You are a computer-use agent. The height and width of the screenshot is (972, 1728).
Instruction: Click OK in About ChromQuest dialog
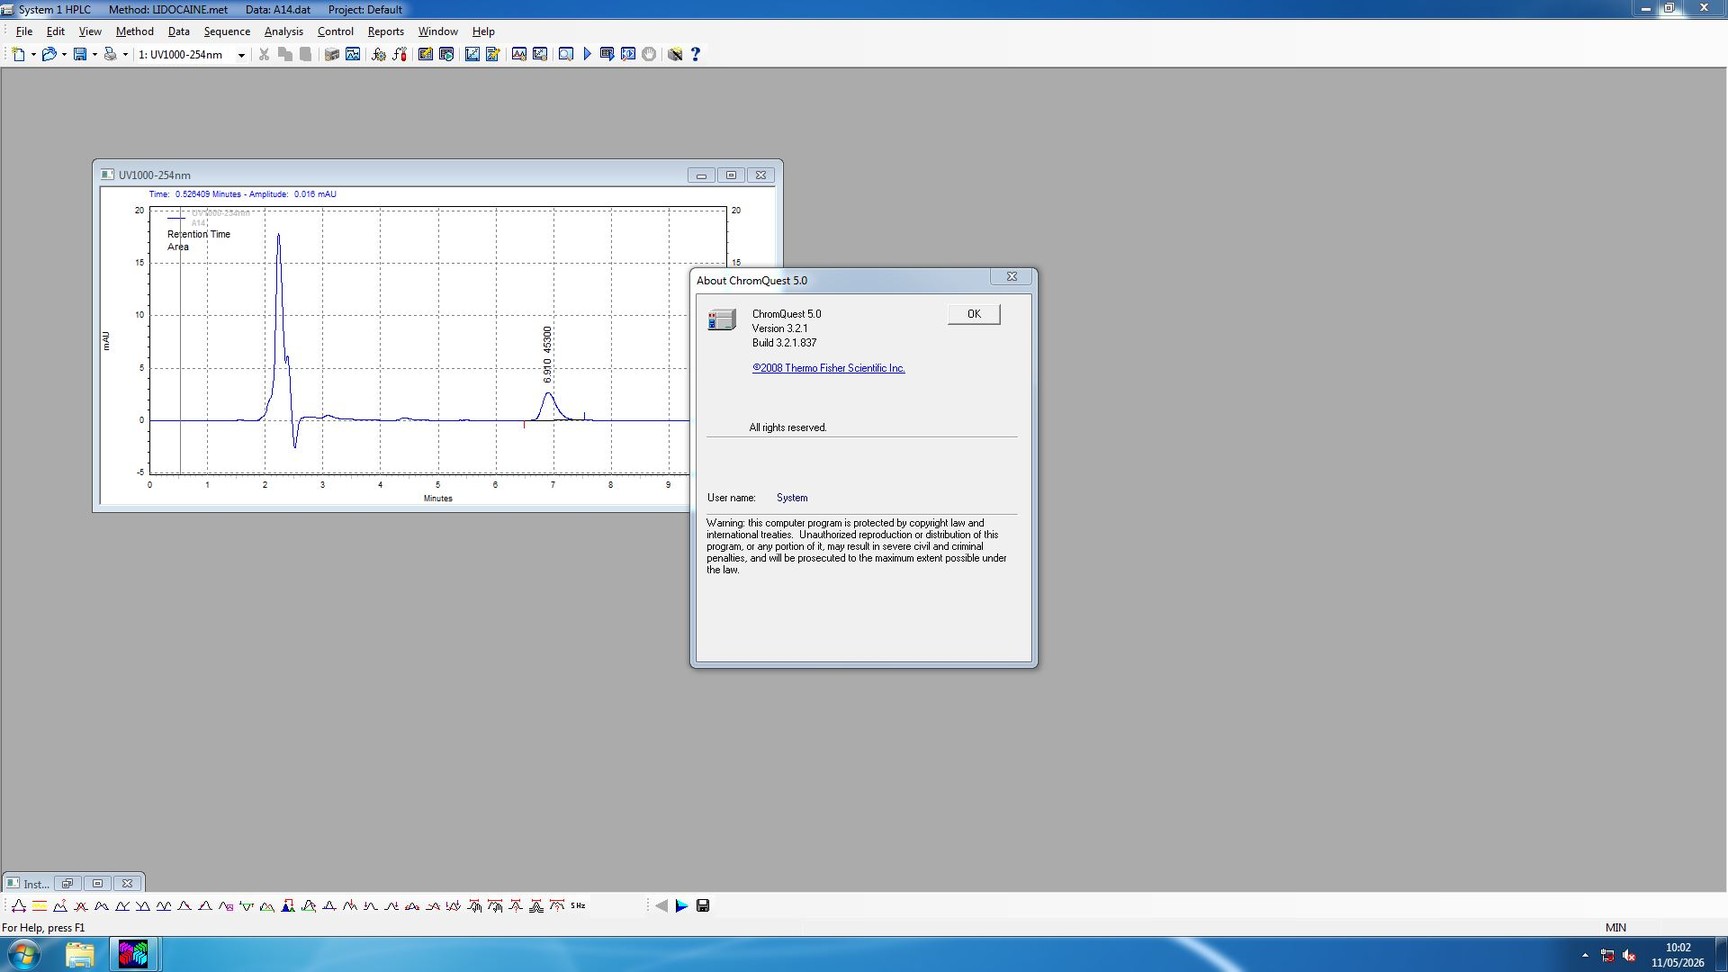pyautogui.click(x=974, y=314)
